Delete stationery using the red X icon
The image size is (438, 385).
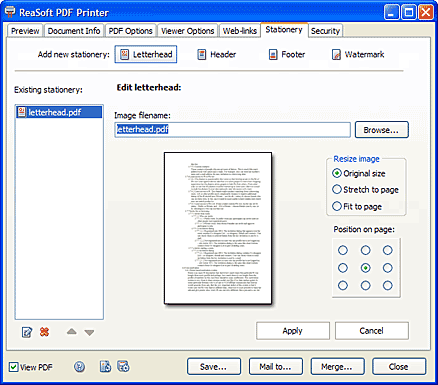[44, 332]
